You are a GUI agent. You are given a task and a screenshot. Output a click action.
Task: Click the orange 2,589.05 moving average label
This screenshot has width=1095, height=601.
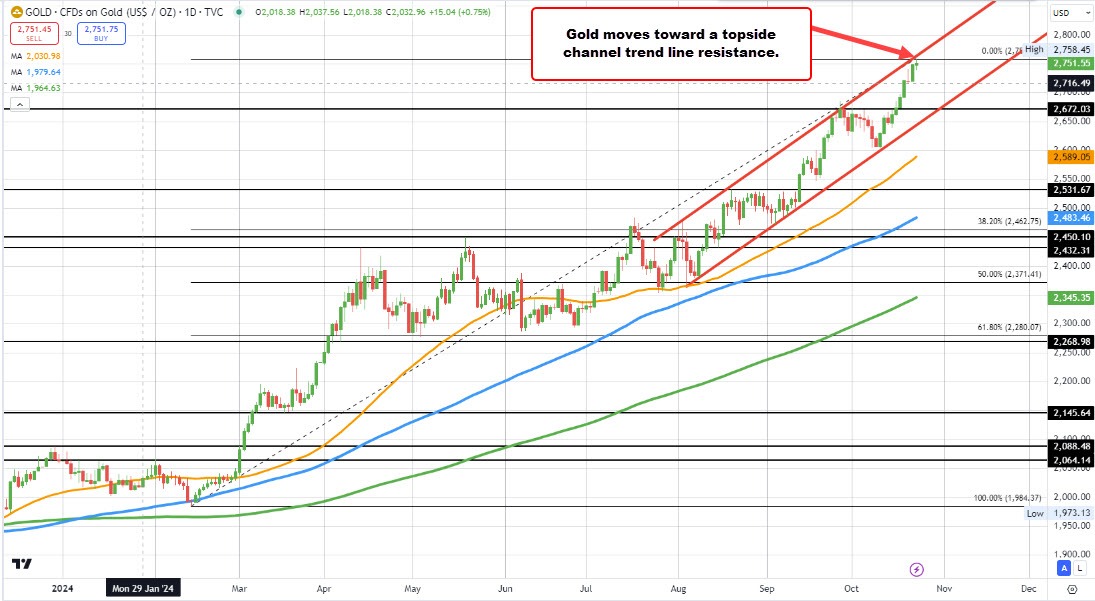click(1068, 157)
